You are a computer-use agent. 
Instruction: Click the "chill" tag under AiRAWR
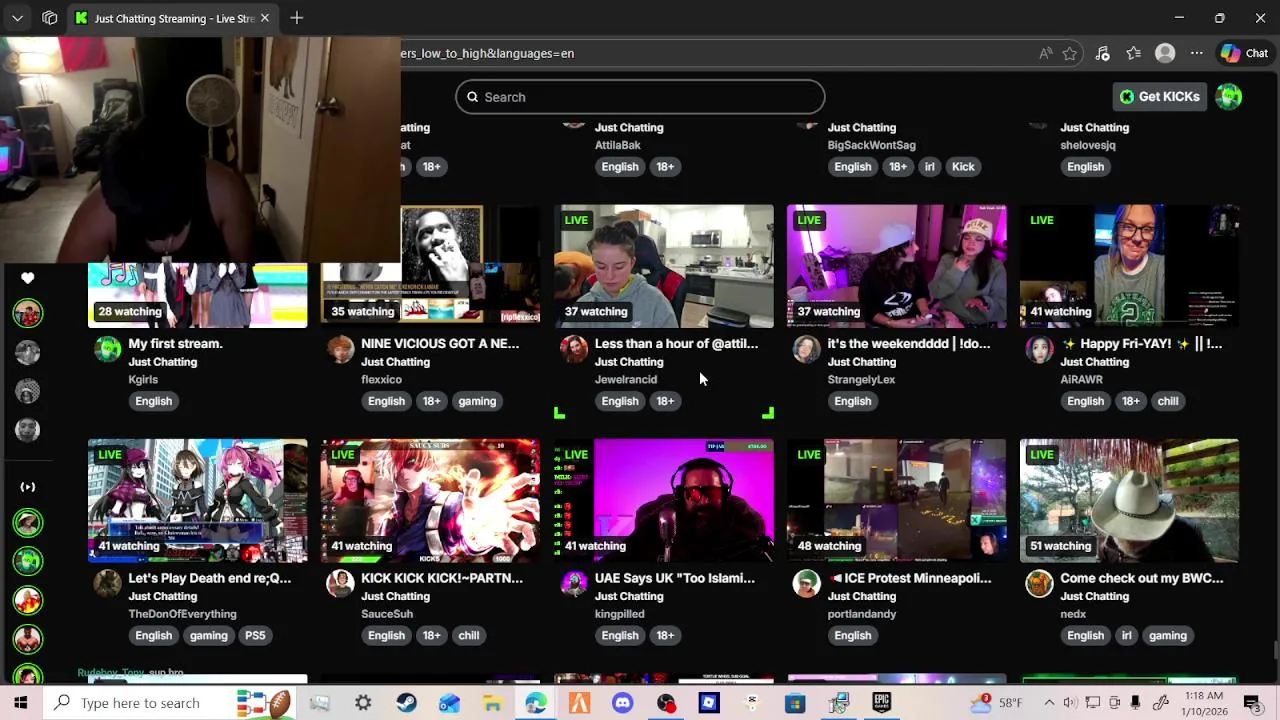coord(1168,401)
